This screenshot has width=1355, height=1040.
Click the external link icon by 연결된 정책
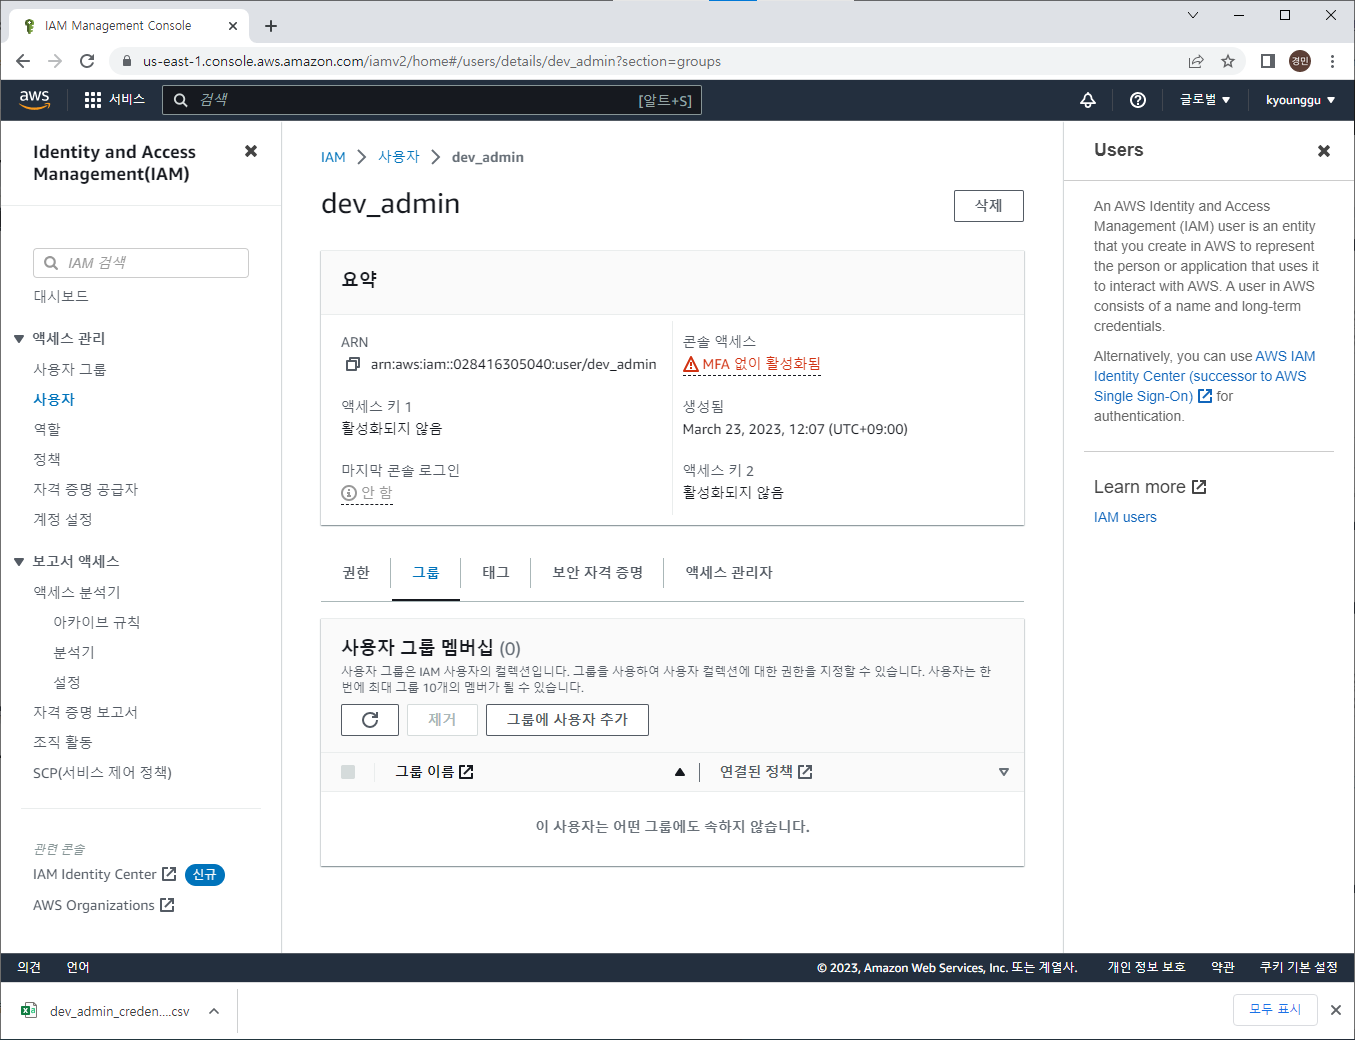(805, 772)
